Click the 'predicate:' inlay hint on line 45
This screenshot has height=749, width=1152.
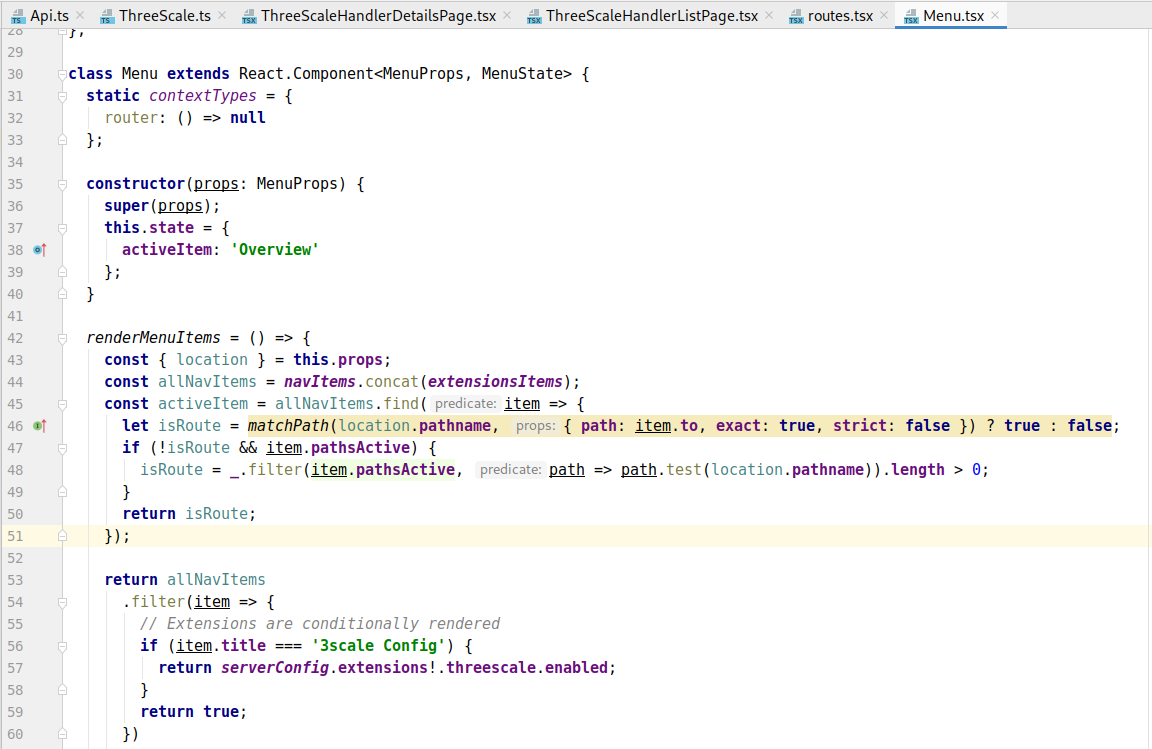pyautogui.click(x=465, y=404)
